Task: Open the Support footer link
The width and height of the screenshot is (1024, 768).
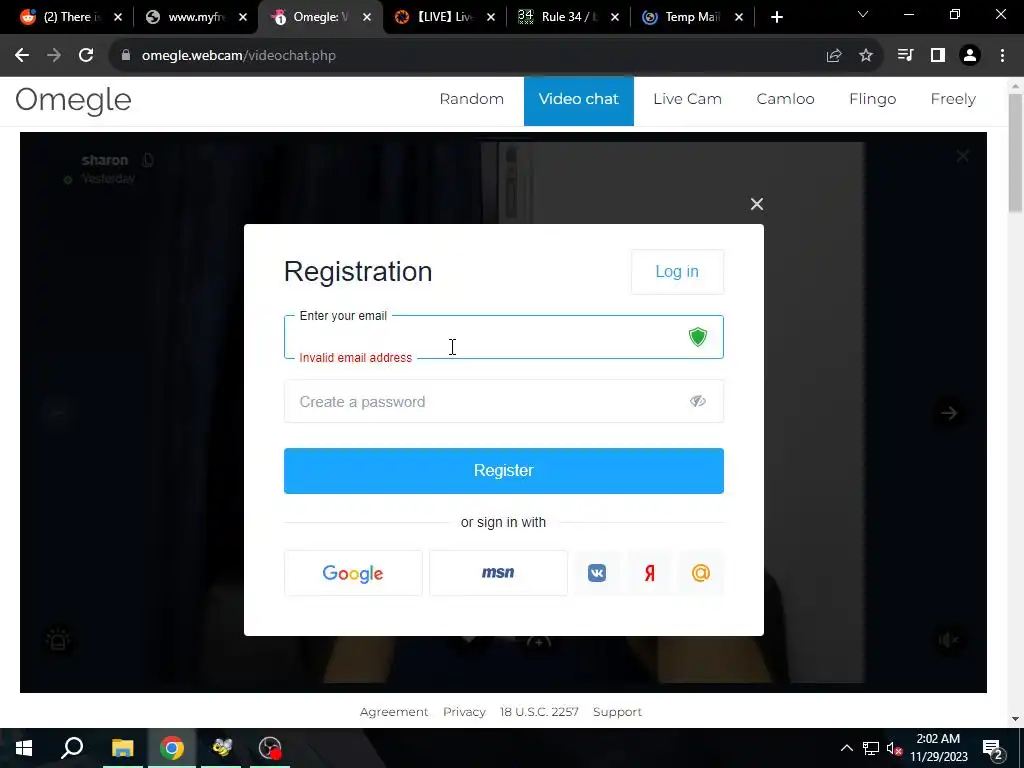Action: click(x=617, y=712)
